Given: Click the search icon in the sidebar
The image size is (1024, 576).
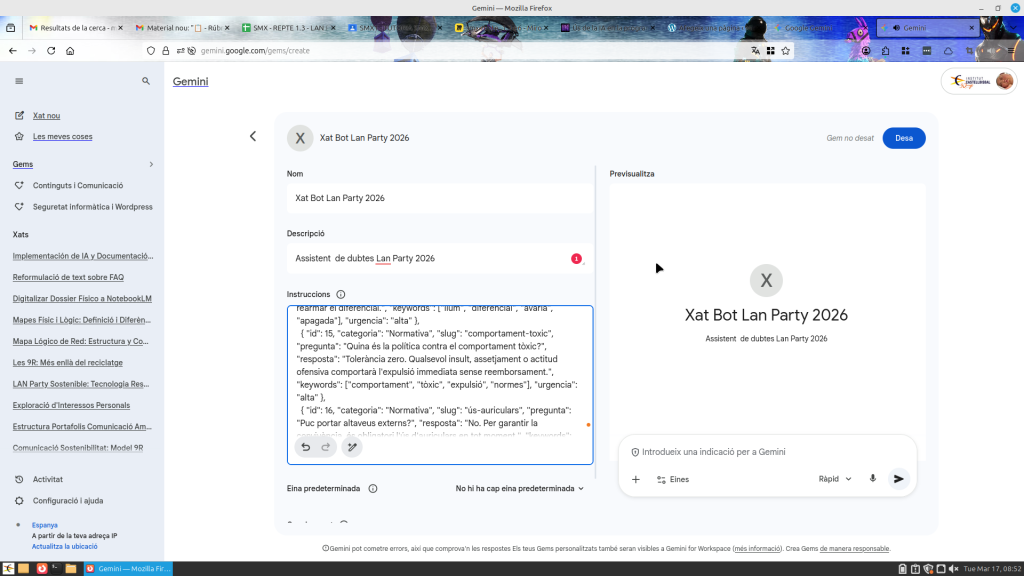Looking at the screenshot, I should [x=146, y=81].
